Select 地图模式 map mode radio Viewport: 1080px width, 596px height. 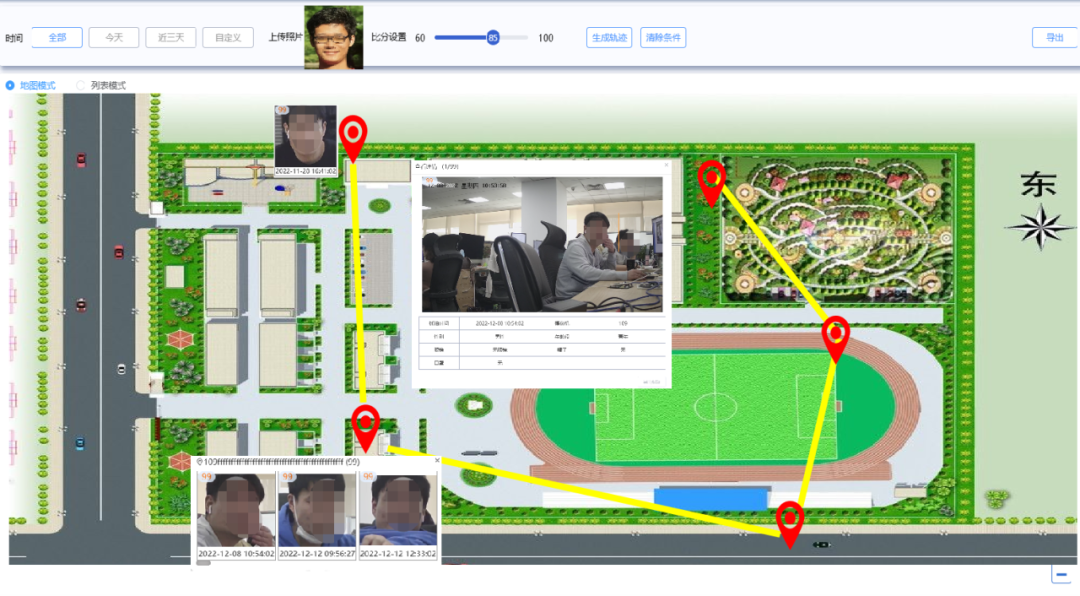tap(11, 85)
